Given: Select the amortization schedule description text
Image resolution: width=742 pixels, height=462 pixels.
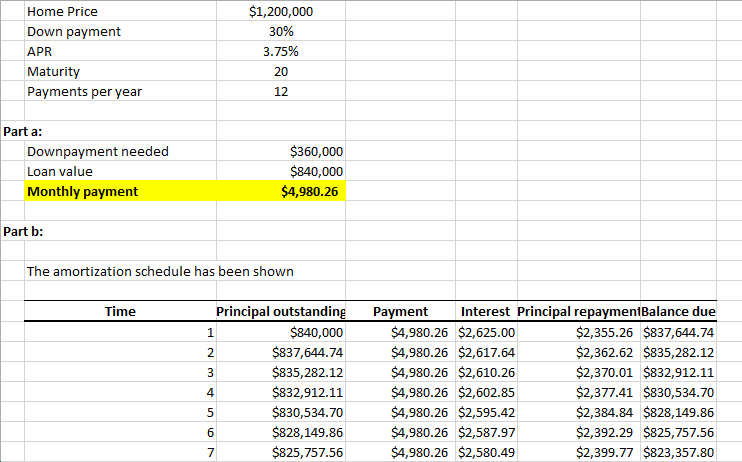Looking at the screenshot, I should [x=160, y=271].
